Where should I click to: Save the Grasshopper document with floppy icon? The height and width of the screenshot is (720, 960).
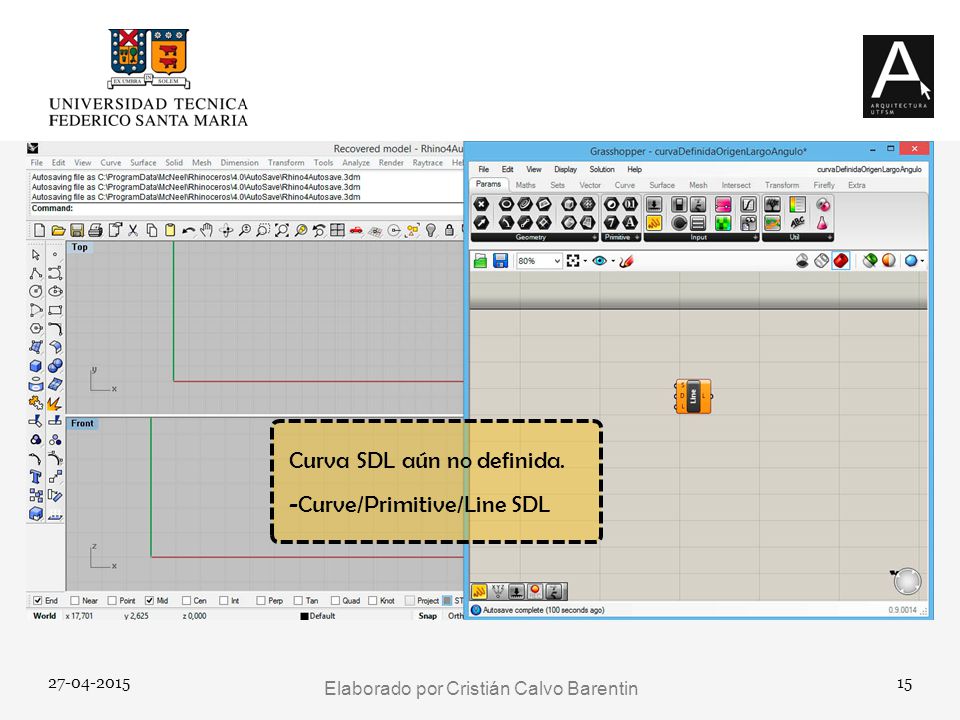tap(500, 261)
